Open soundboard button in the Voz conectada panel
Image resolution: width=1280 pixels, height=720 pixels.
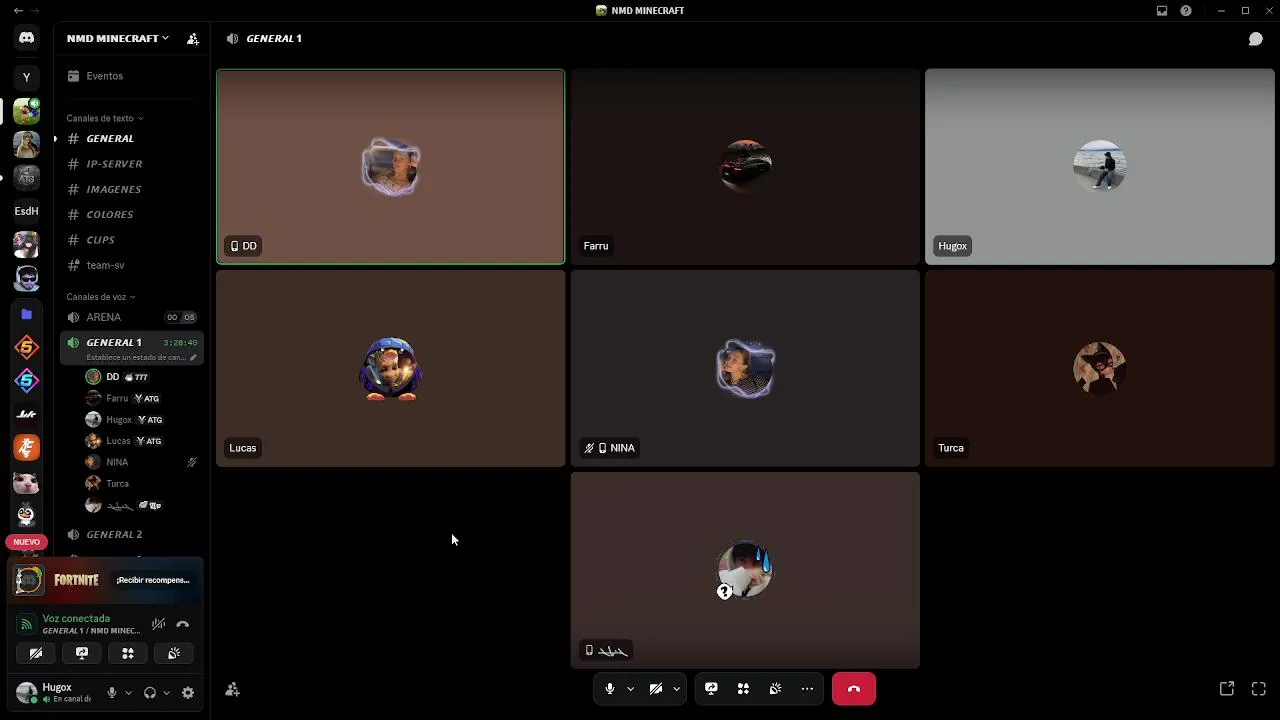pos(174,653)
